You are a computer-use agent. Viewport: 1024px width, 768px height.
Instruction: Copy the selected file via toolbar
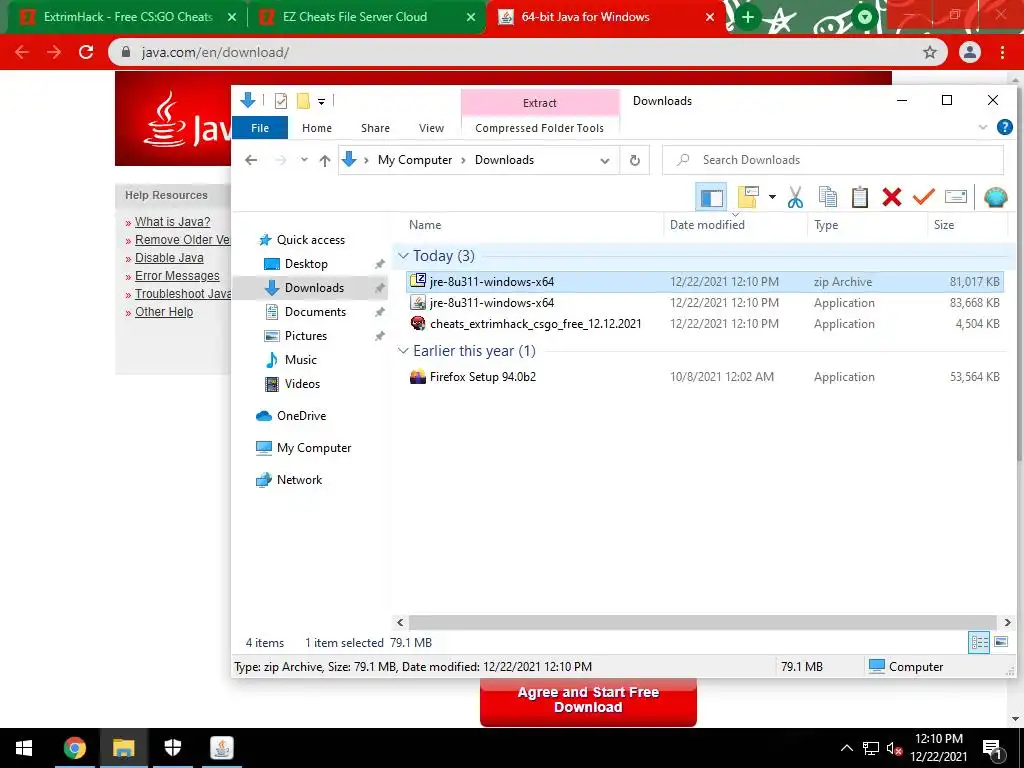(827, 197)
